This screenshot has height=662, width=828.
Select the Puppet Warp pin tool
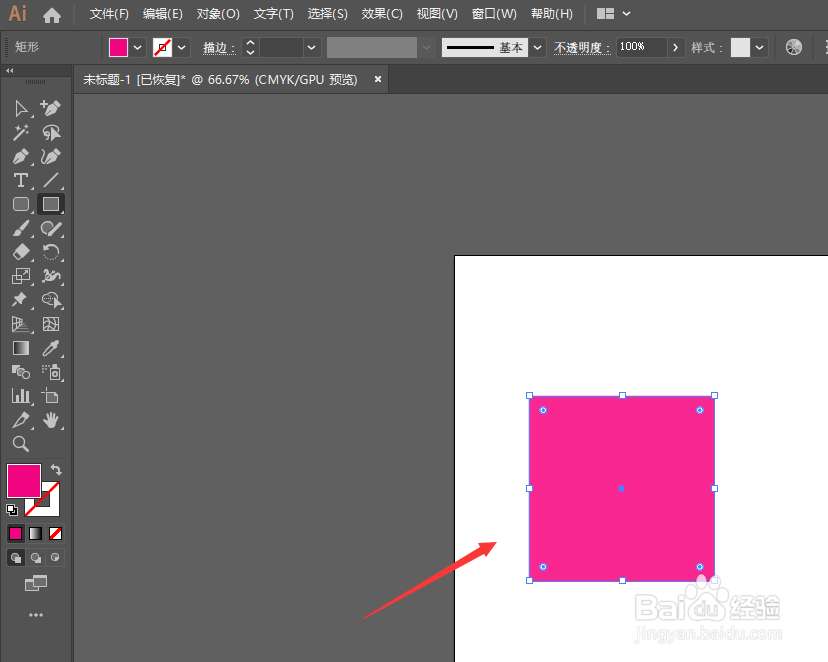pyautogui.click(x=21, y=300)
